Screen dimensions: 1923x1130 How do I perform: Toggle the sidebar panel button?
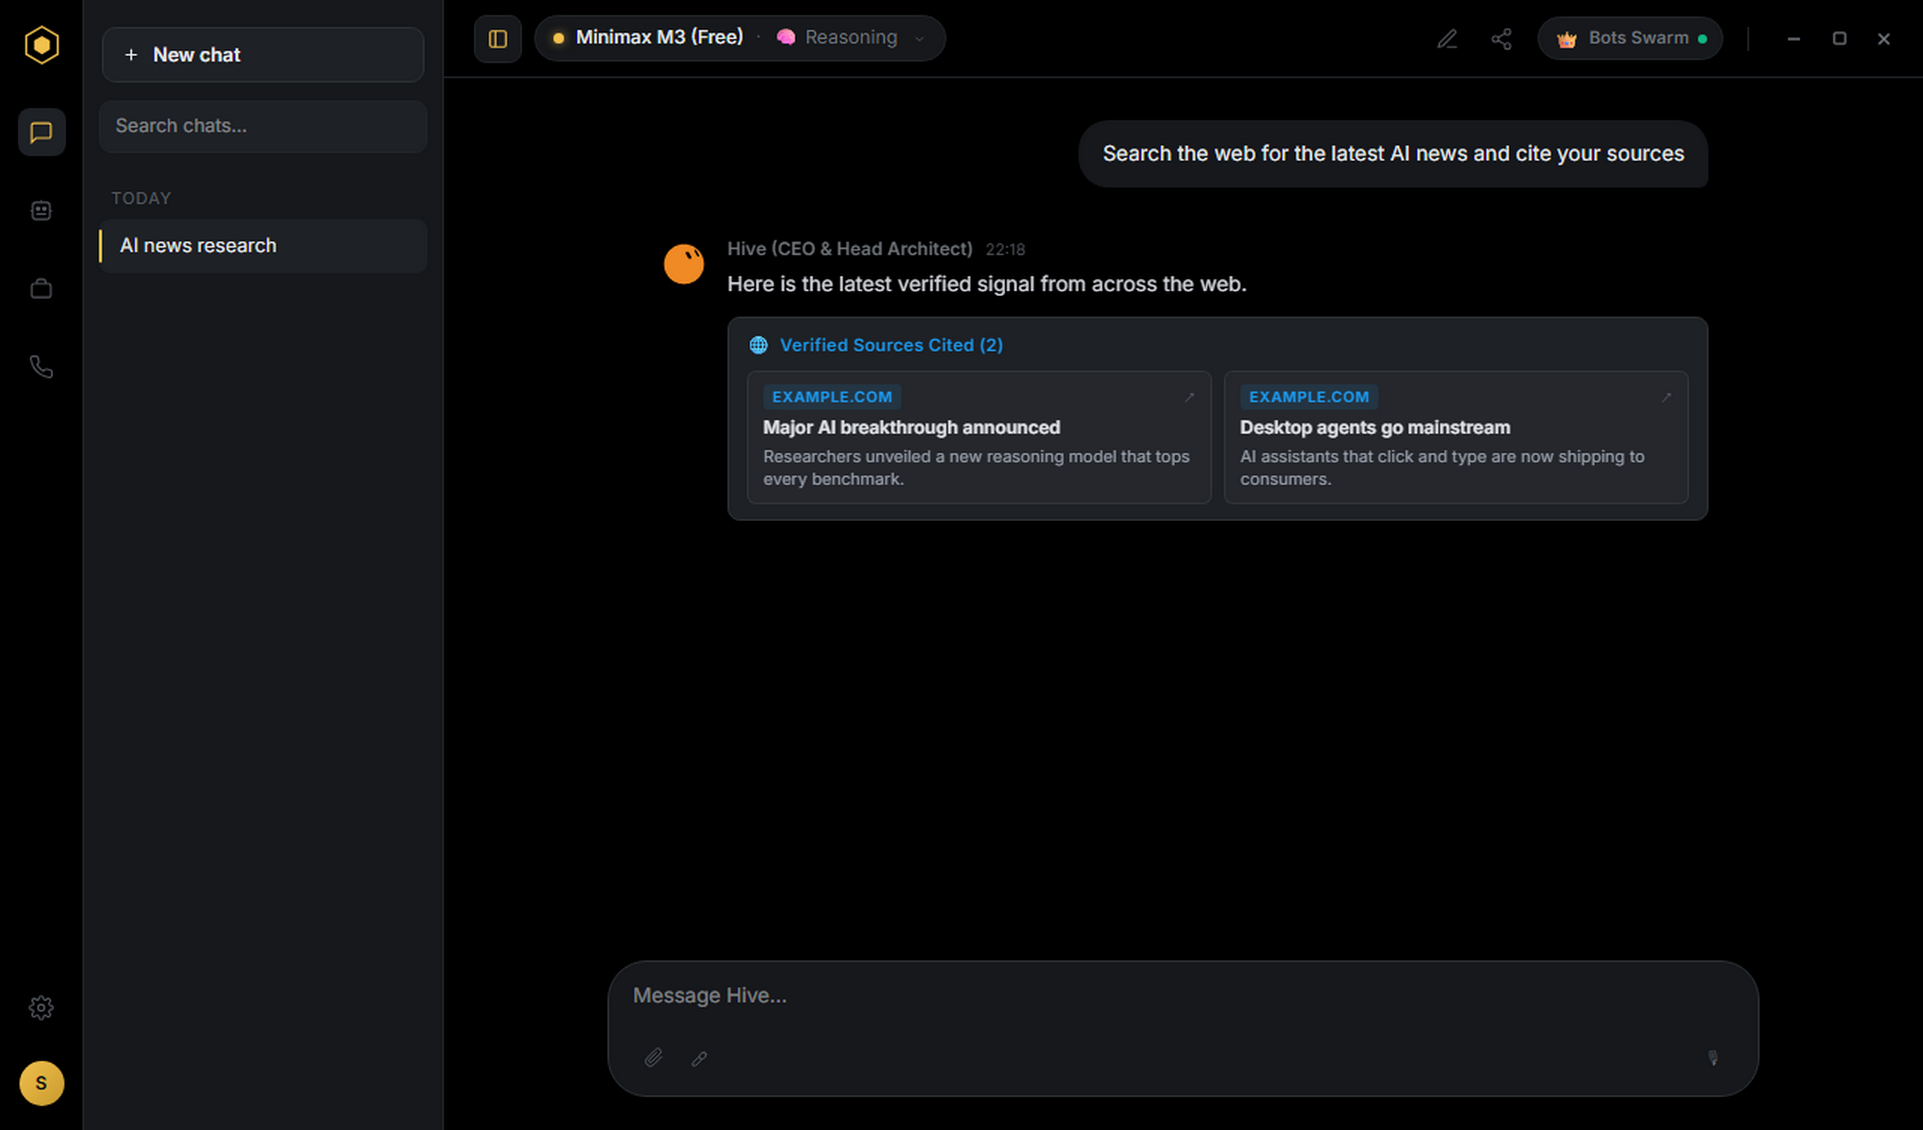pyautogui.click(x=498, y=39)
